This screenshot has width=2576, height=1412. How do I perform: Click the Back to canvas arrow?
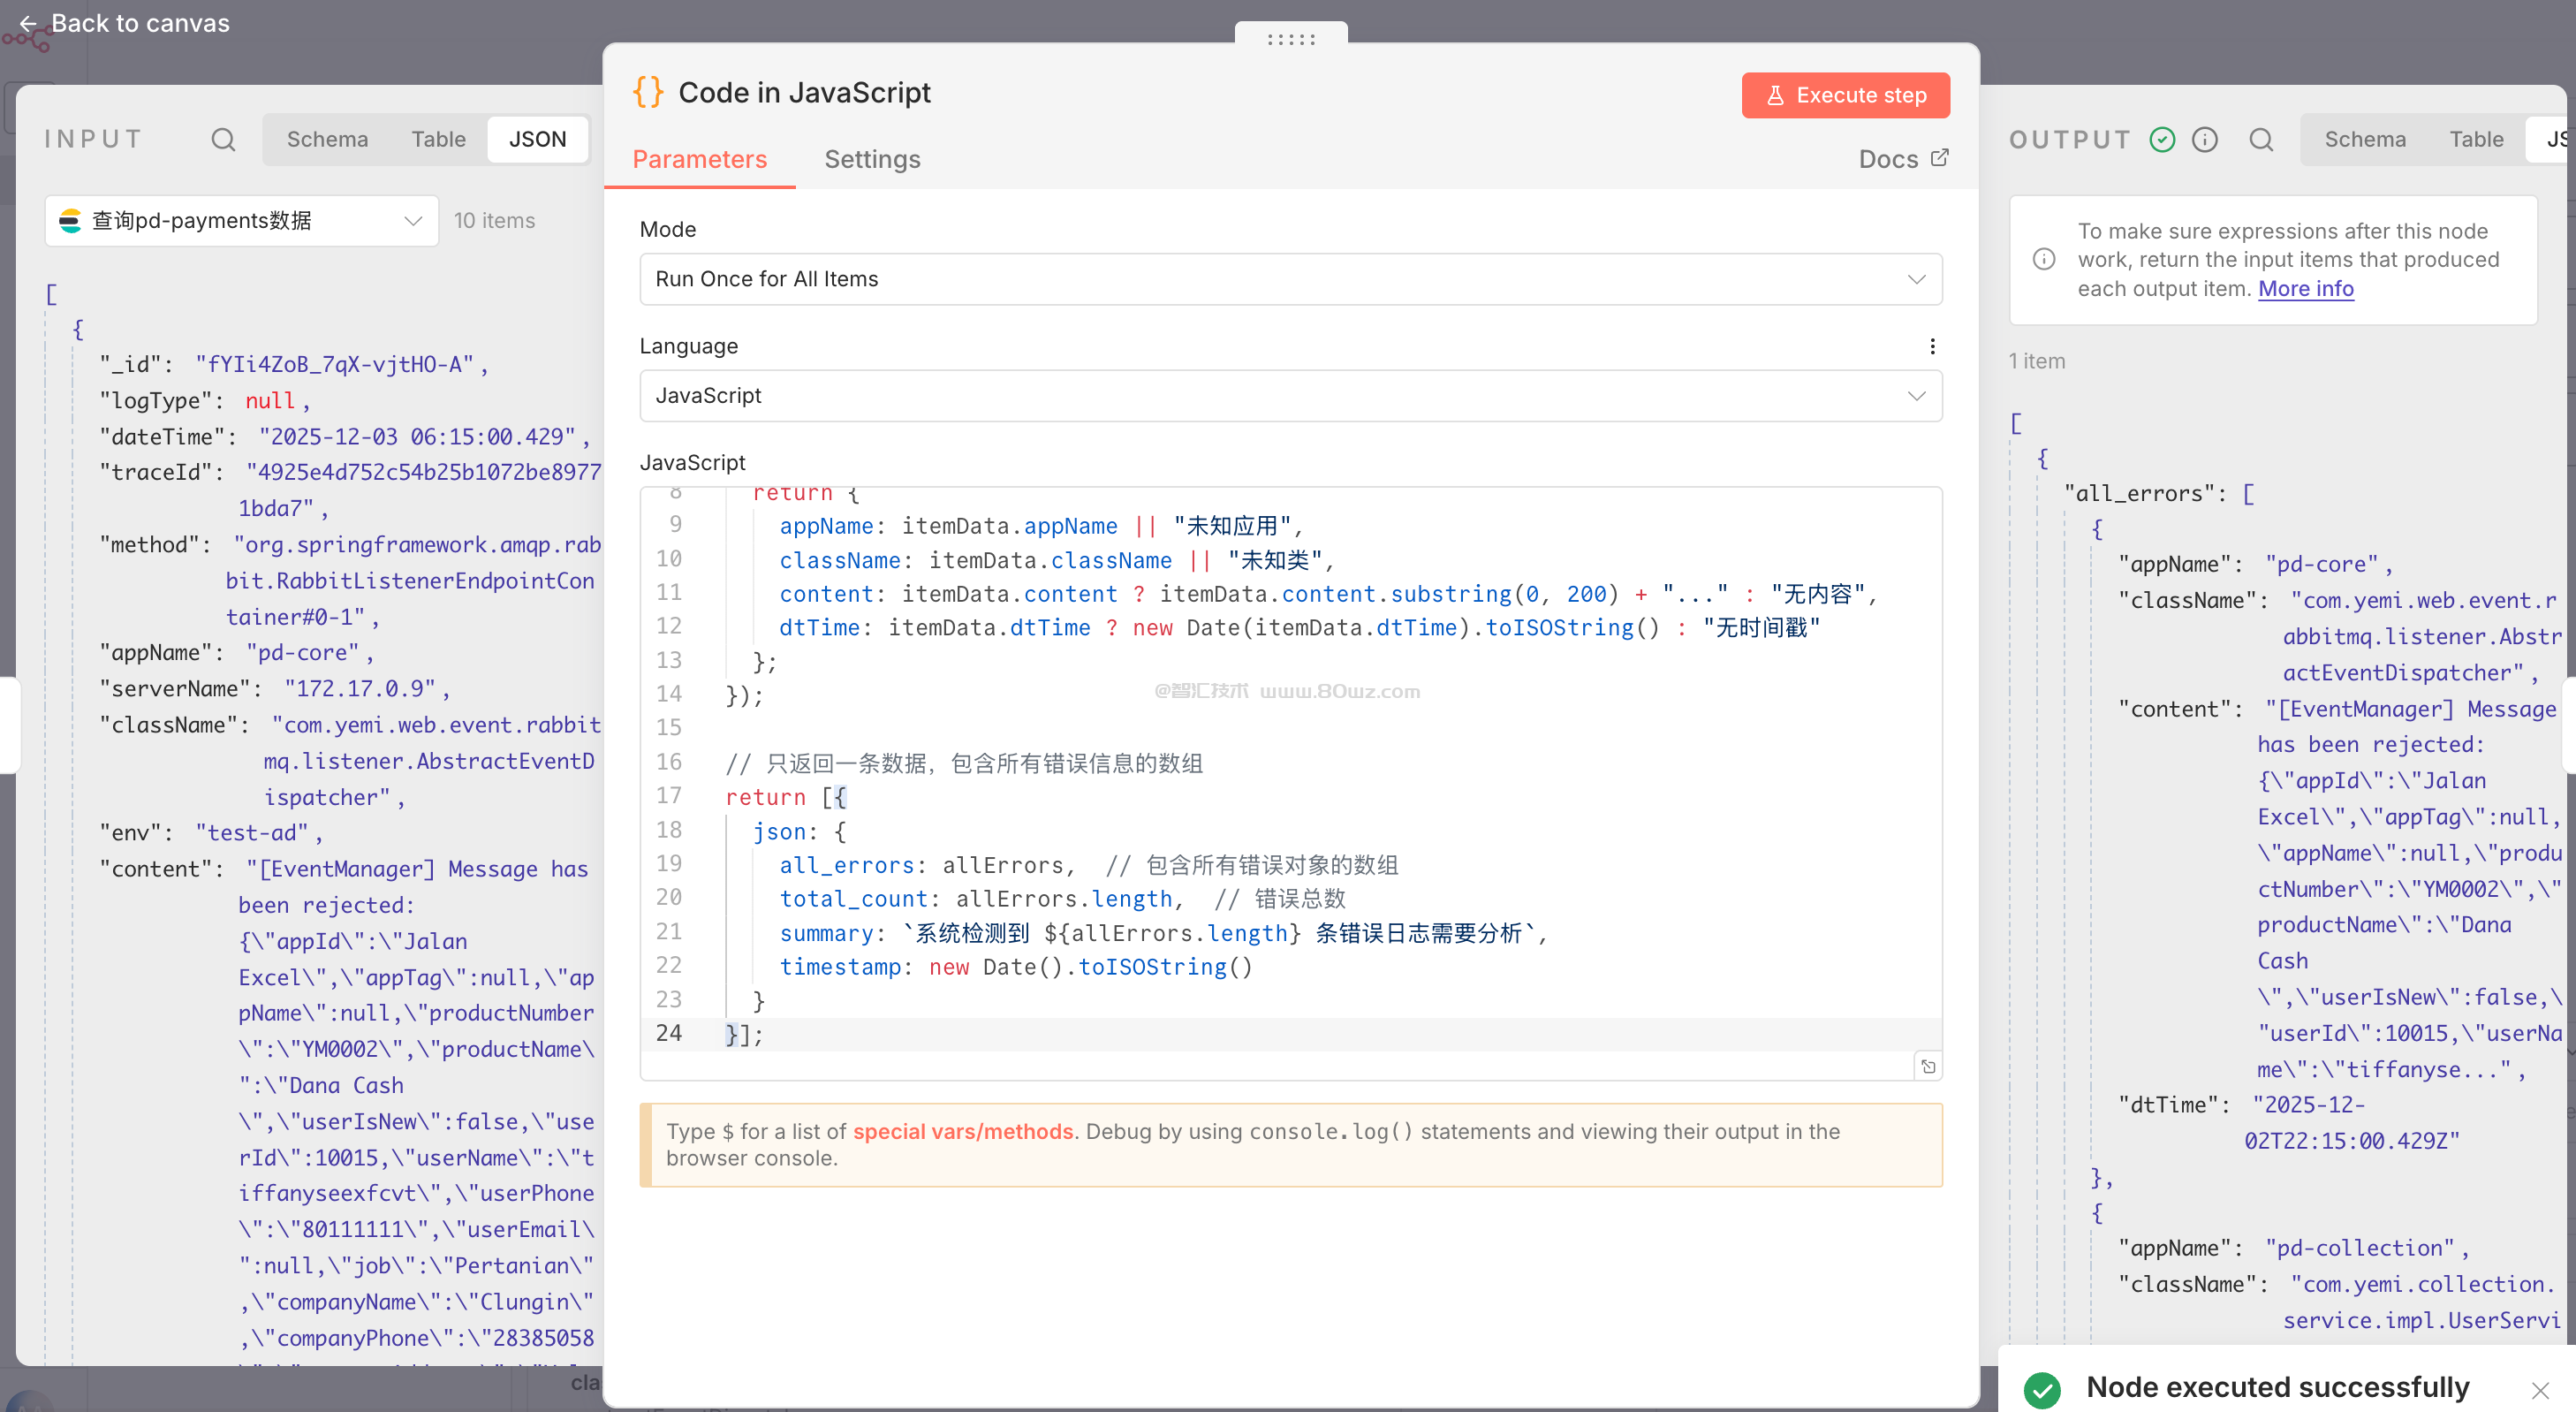coord(28,23)
